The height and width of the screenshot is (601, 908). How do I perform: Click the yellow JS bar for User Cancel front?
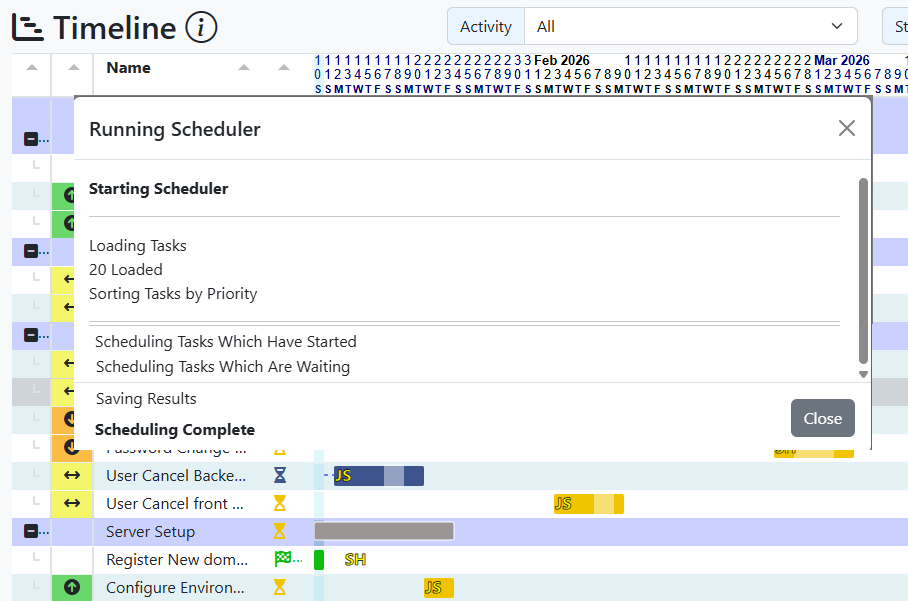(x=588, y=503)
